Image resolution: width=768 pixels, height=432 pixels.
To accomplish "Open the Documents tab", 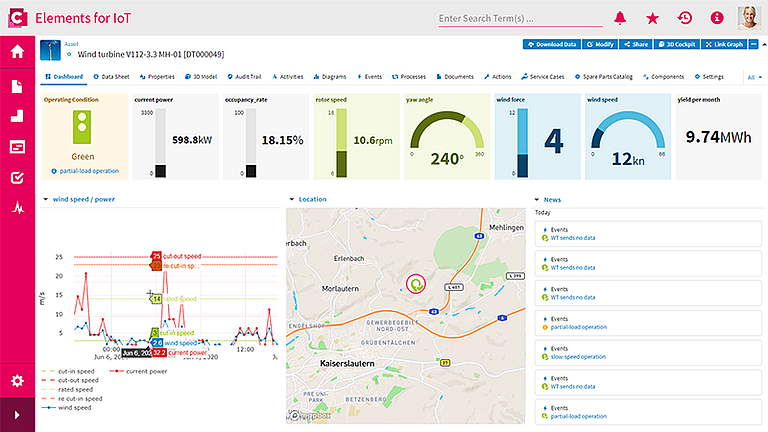I will (455, 77).
